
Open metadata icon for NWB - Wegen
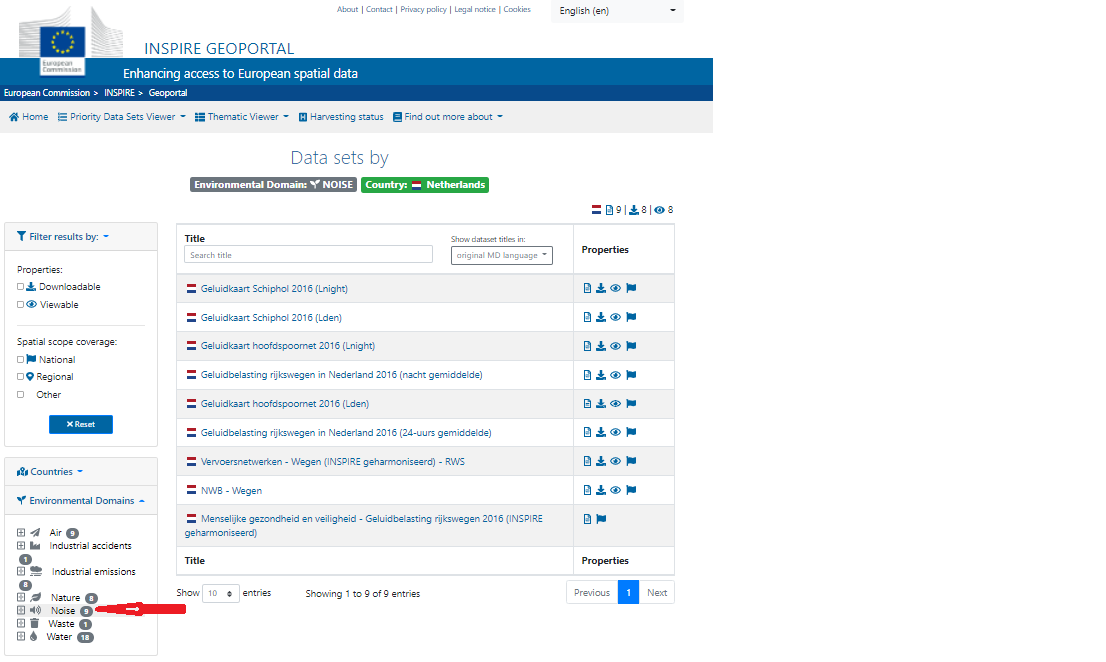[x=587, y=490]
